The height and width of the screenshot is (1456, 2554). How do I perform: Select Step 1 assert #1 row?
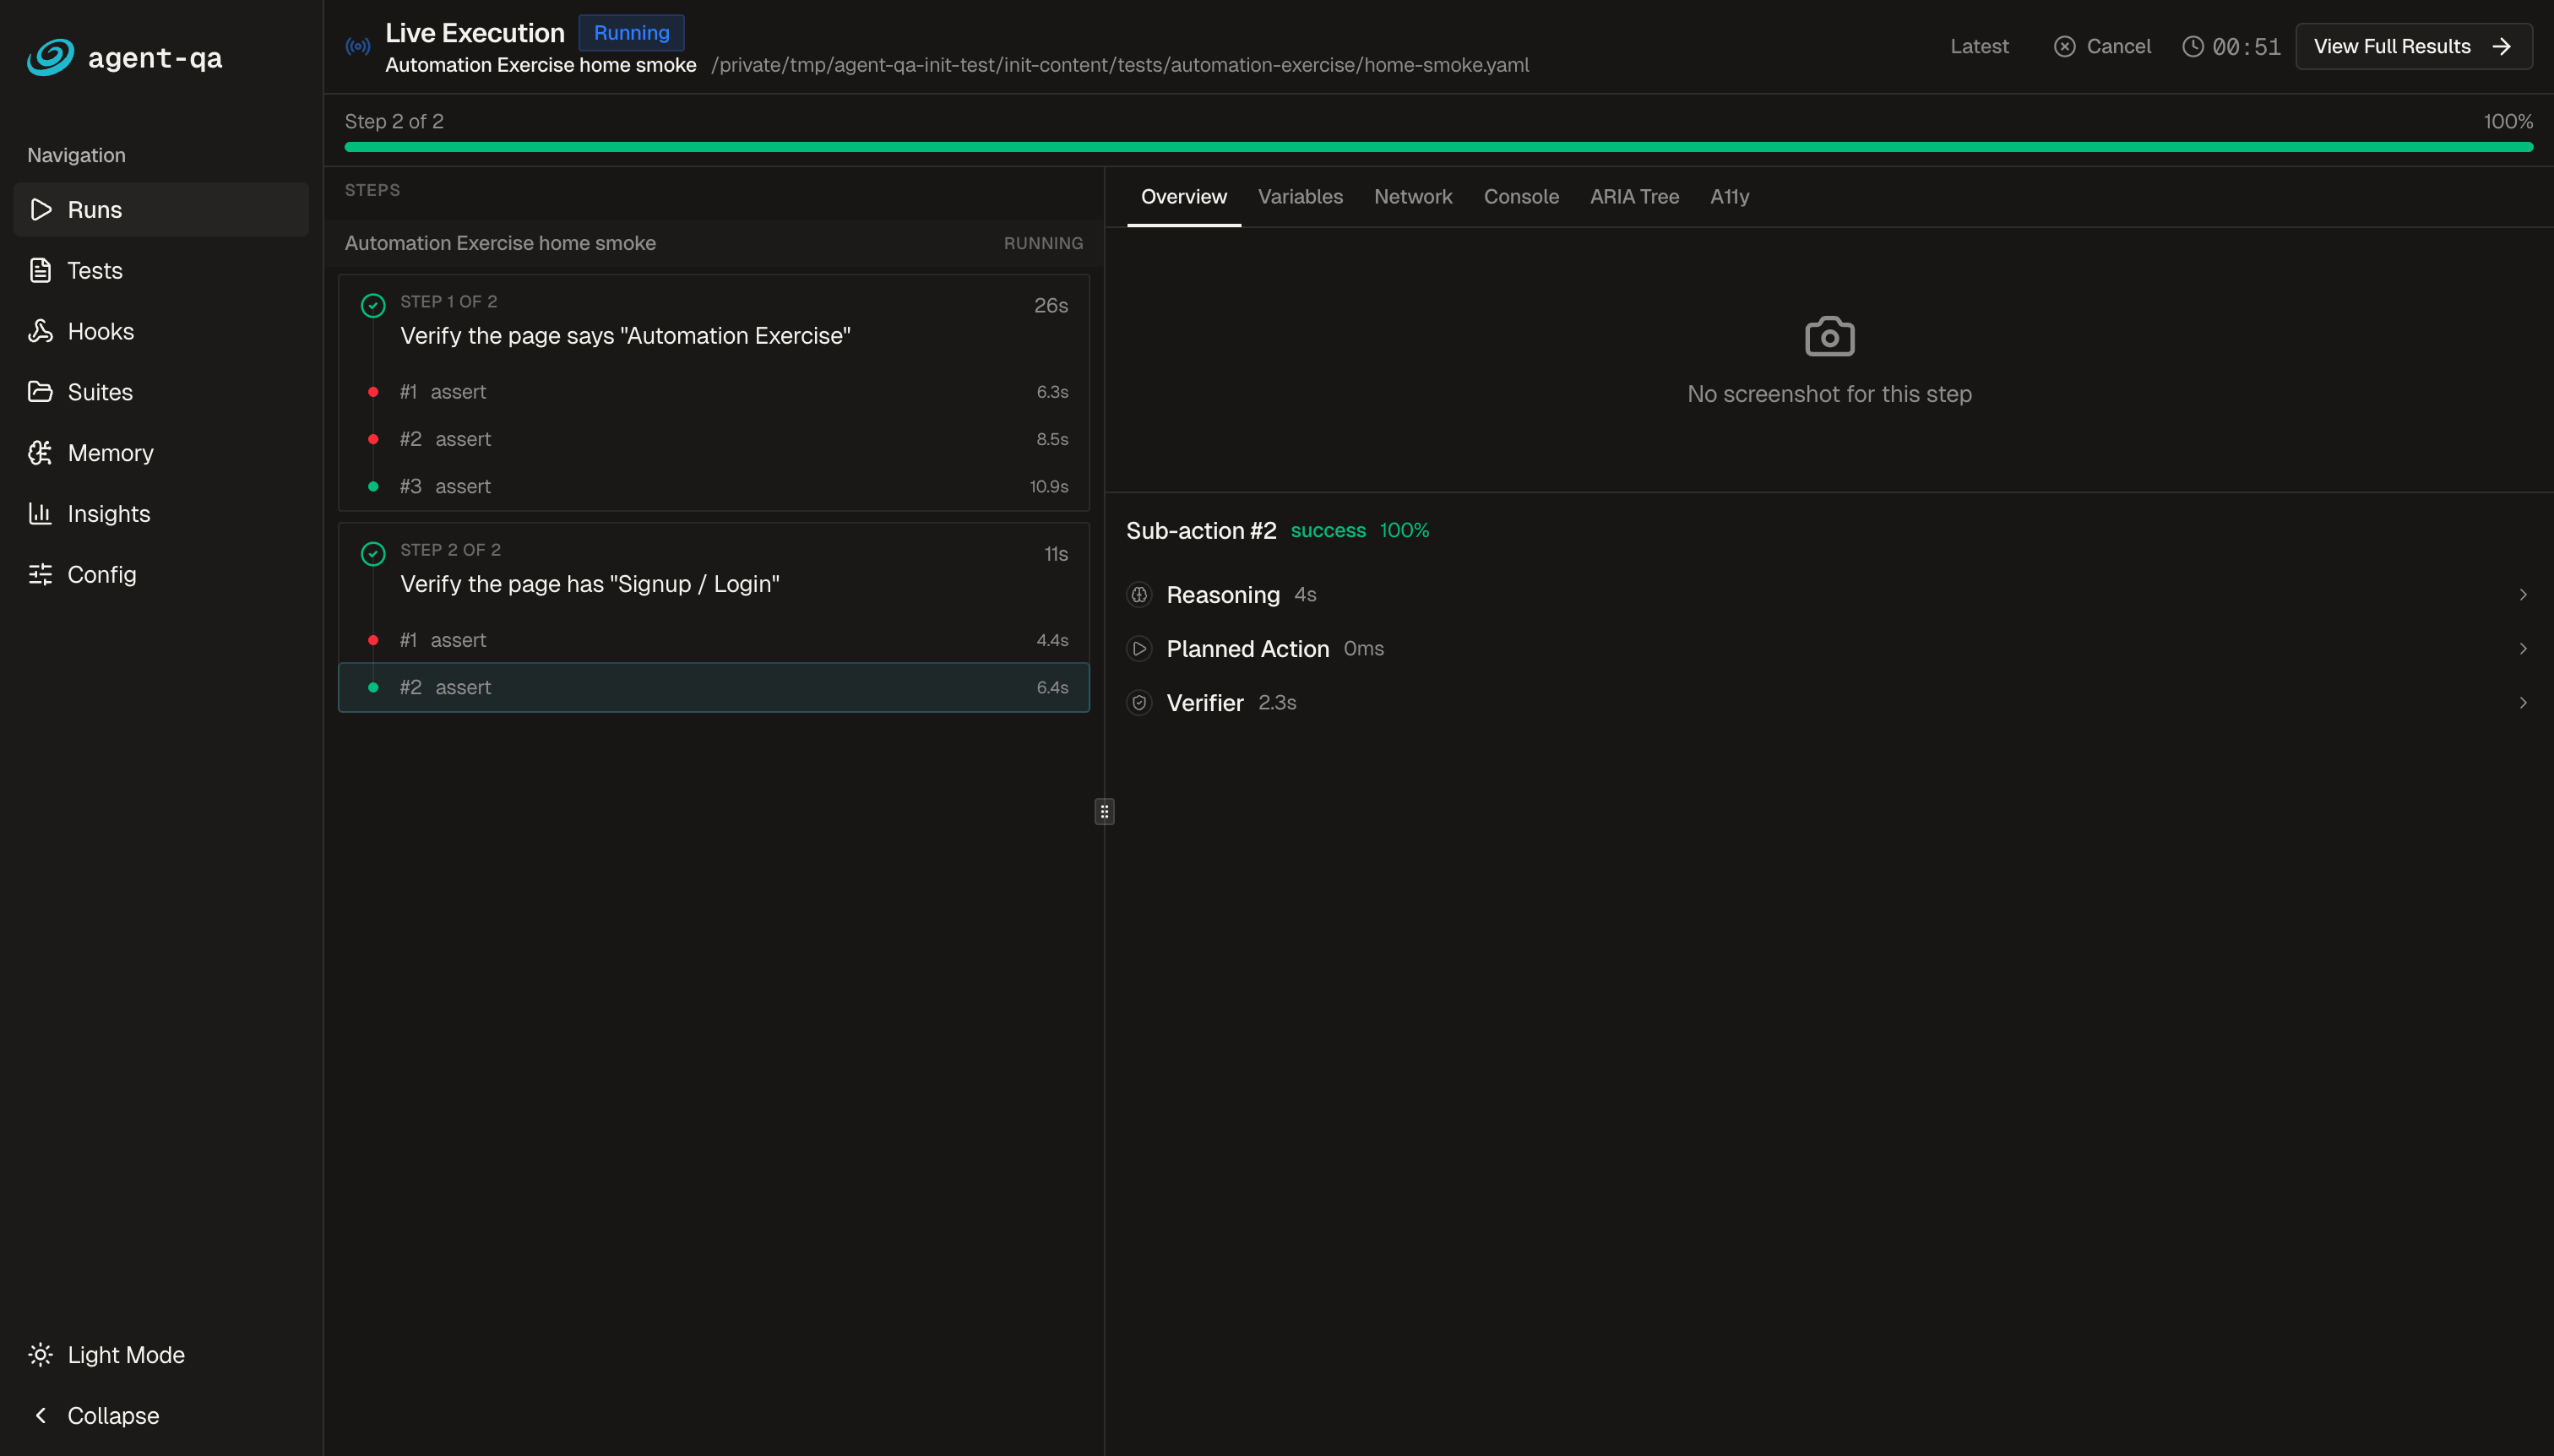pos(714,392)
